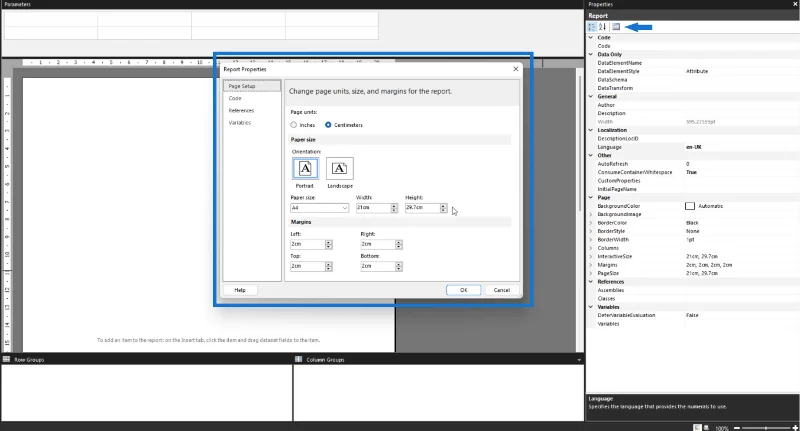The height and width of the screenshot is (431, 800).
Task: Select the Language property row
Action: (693, 147)
